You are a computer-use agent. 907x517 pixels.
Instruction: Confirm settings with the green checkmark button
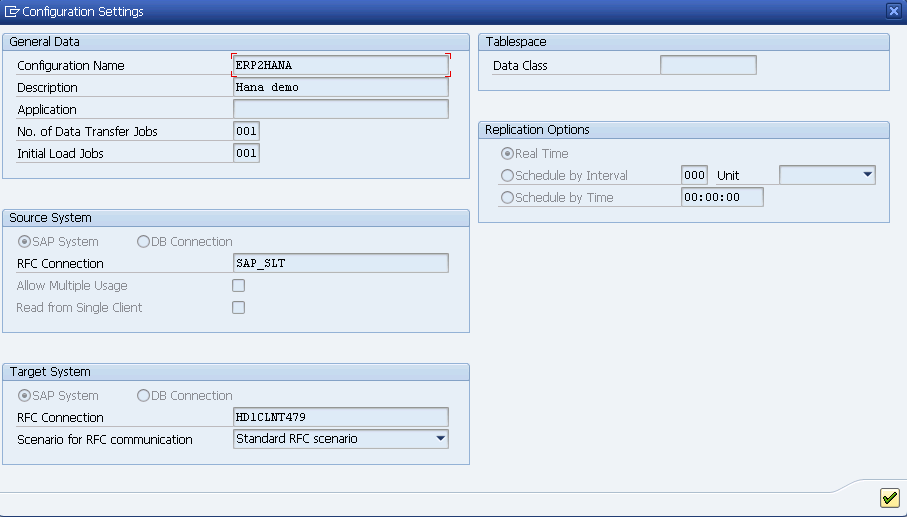click(x=889, y=498)
